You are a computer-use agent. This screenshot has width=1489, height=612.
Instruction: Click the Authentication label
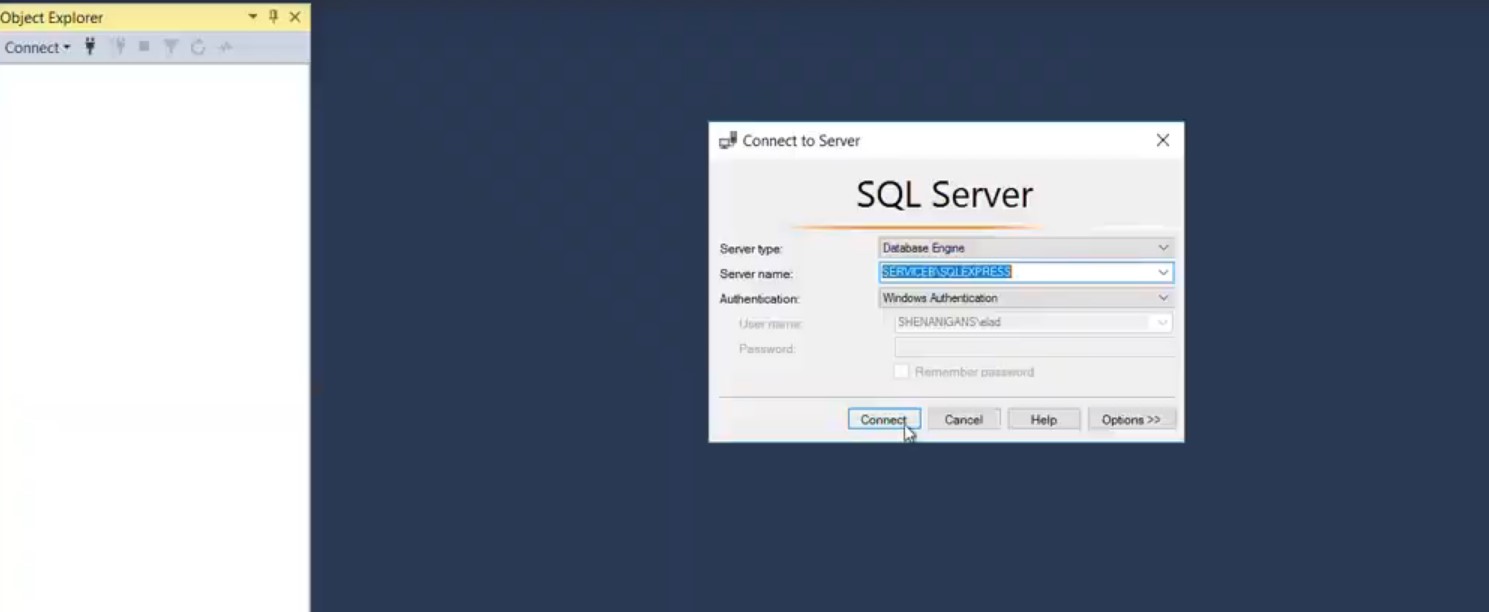[x=759, y=299]
